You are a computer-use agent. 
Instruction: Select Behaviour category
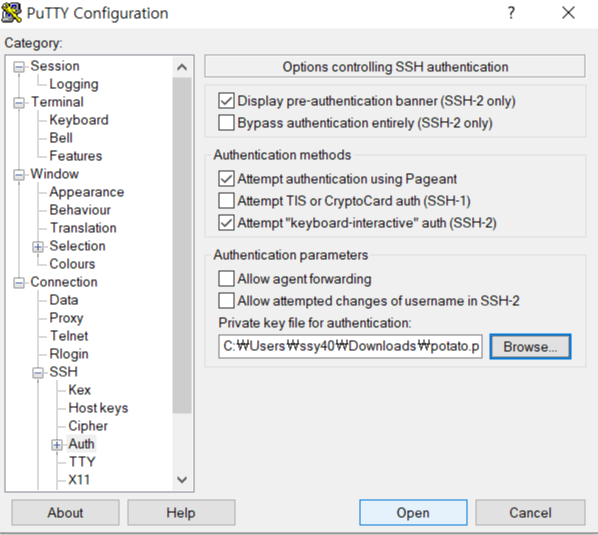(80, 210)
